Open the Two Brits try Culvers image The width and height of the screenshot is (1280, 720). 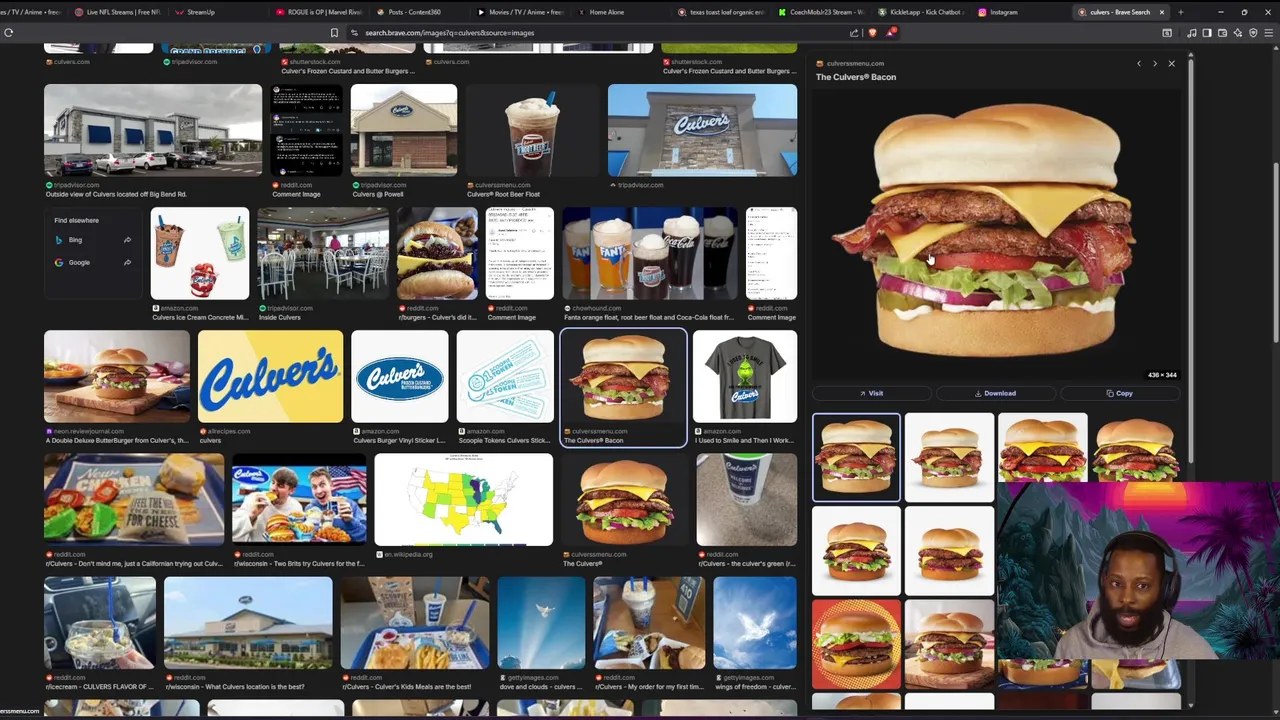click(299, 500)
